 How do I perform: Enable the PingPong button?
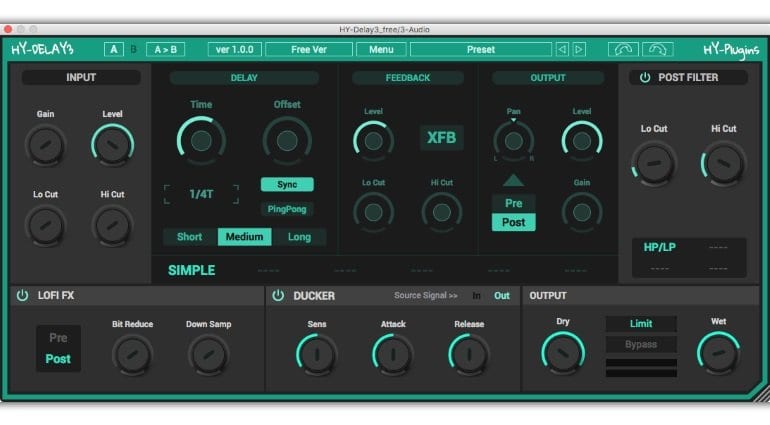point(287,209)
